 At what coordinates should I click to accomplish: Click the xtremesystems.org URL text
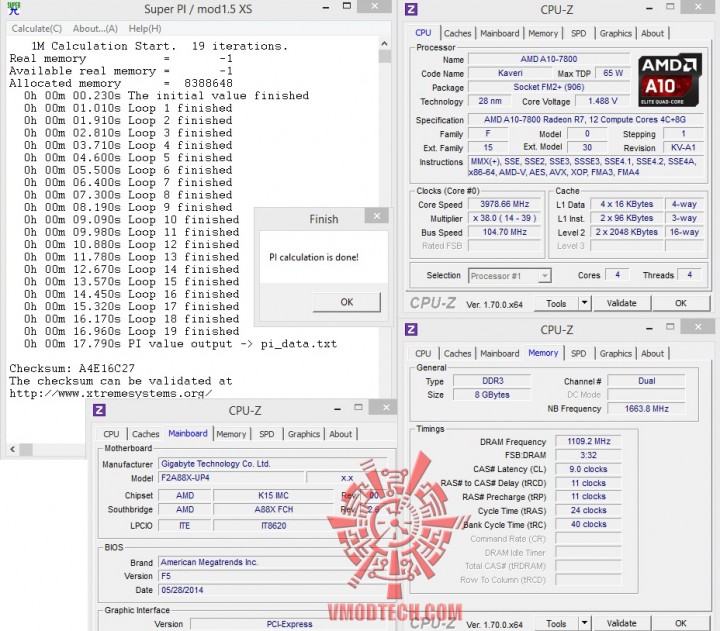pyautogui.click(x=111, y=394)
